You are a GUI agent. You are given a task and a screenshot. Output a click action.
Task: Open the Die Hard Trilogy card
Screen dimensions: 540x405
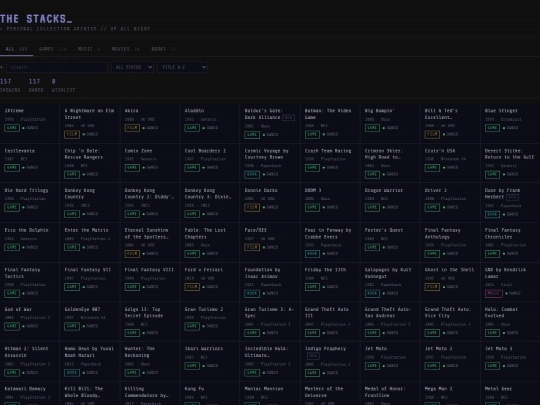pos(30,203)
